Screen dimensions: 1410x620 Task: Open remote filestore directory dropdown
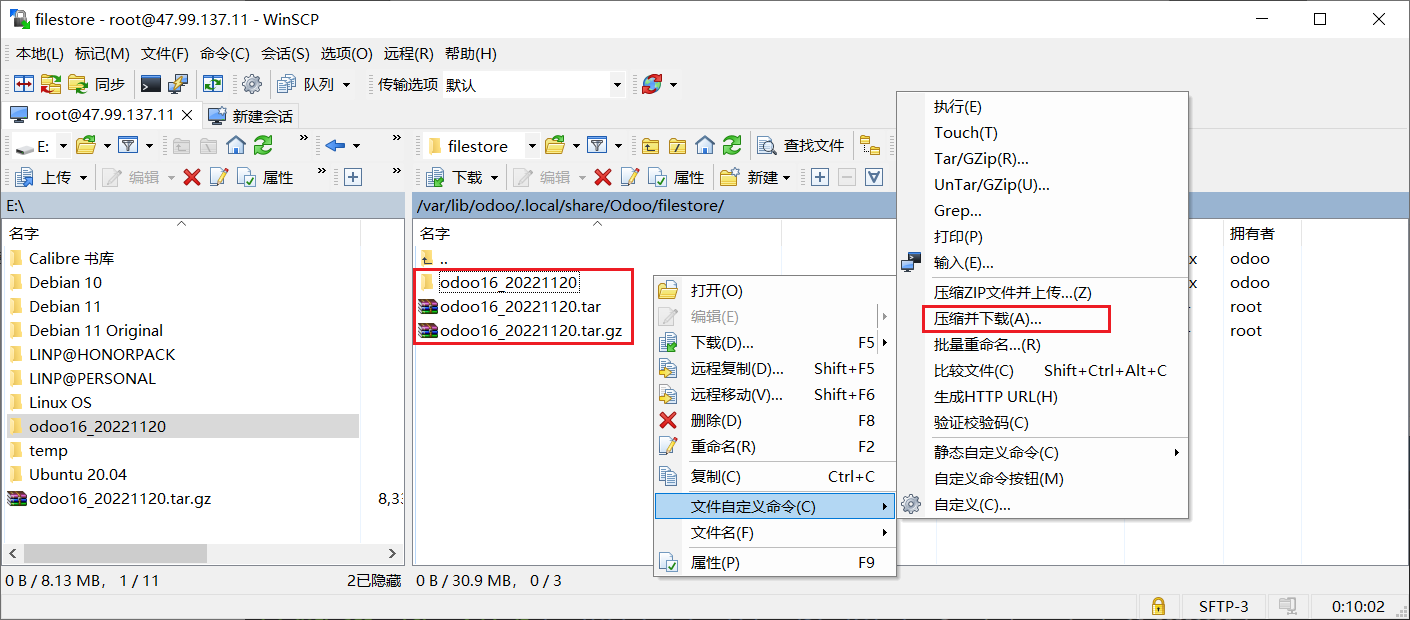(532, 146)
